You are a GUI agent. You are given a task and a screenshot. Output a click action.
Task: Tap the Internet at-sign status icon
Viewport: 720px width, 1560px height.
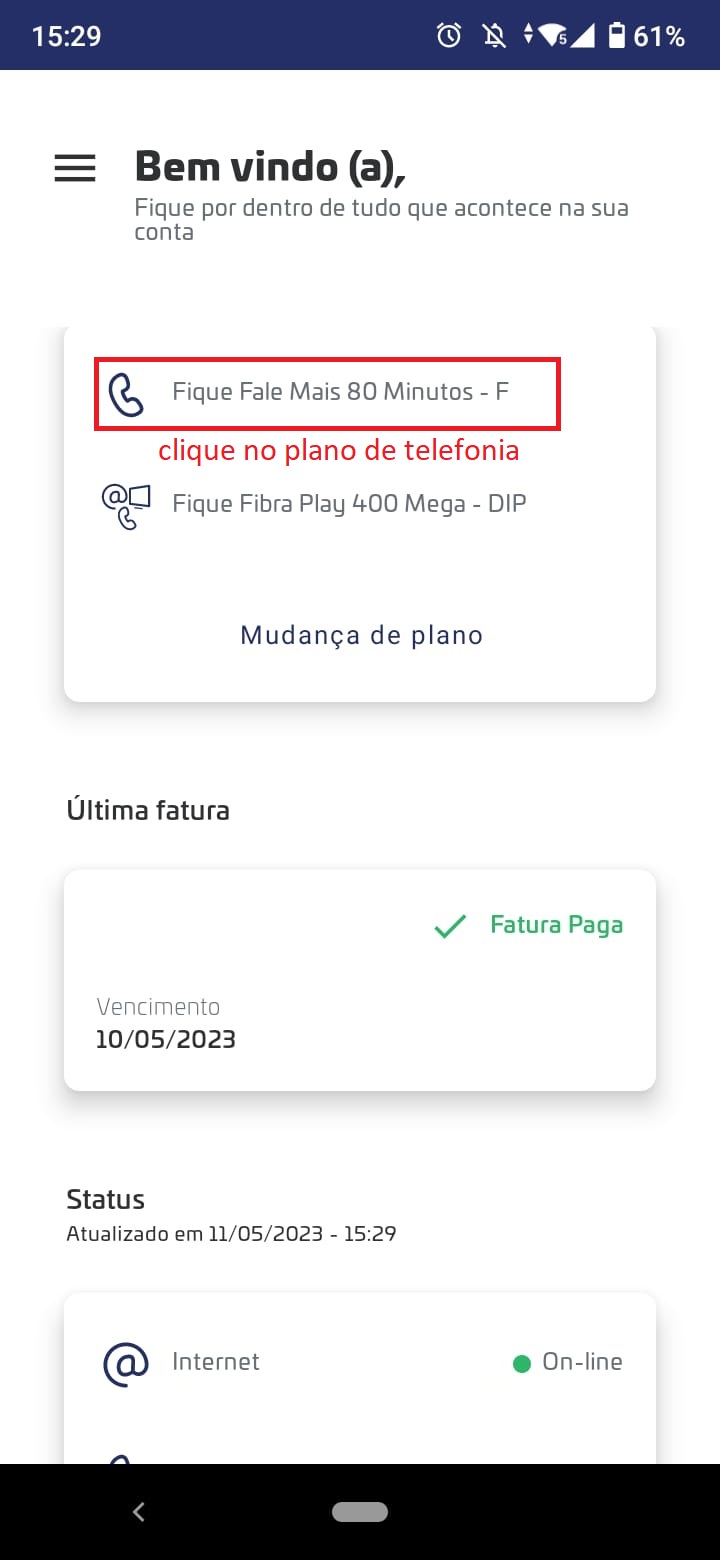pos(126,1363)
